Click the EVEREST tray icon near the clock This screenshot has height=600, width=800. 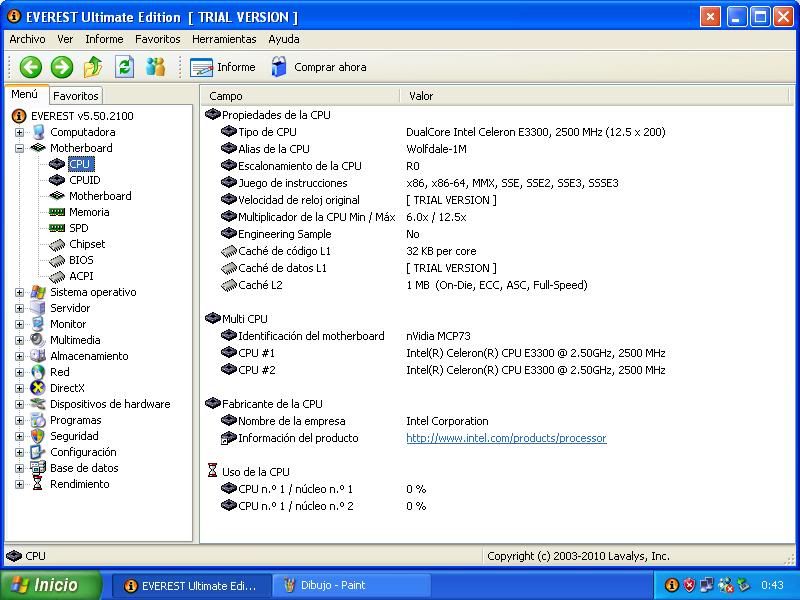(x=672, y=585)
